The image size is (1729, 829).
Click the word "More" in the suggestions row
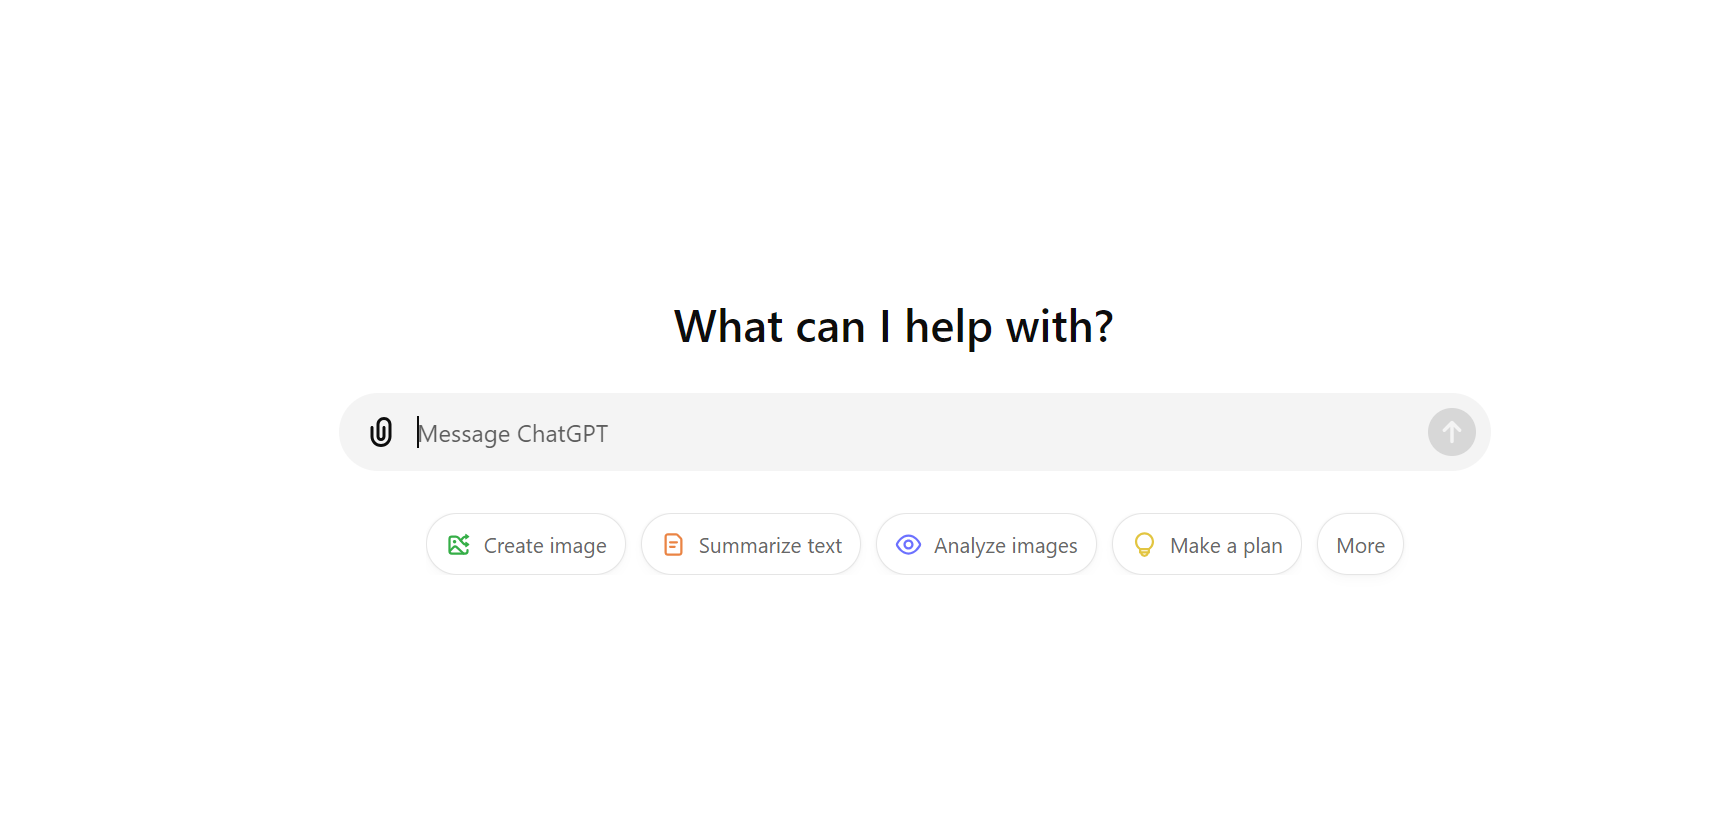(x=1360, y=546)
